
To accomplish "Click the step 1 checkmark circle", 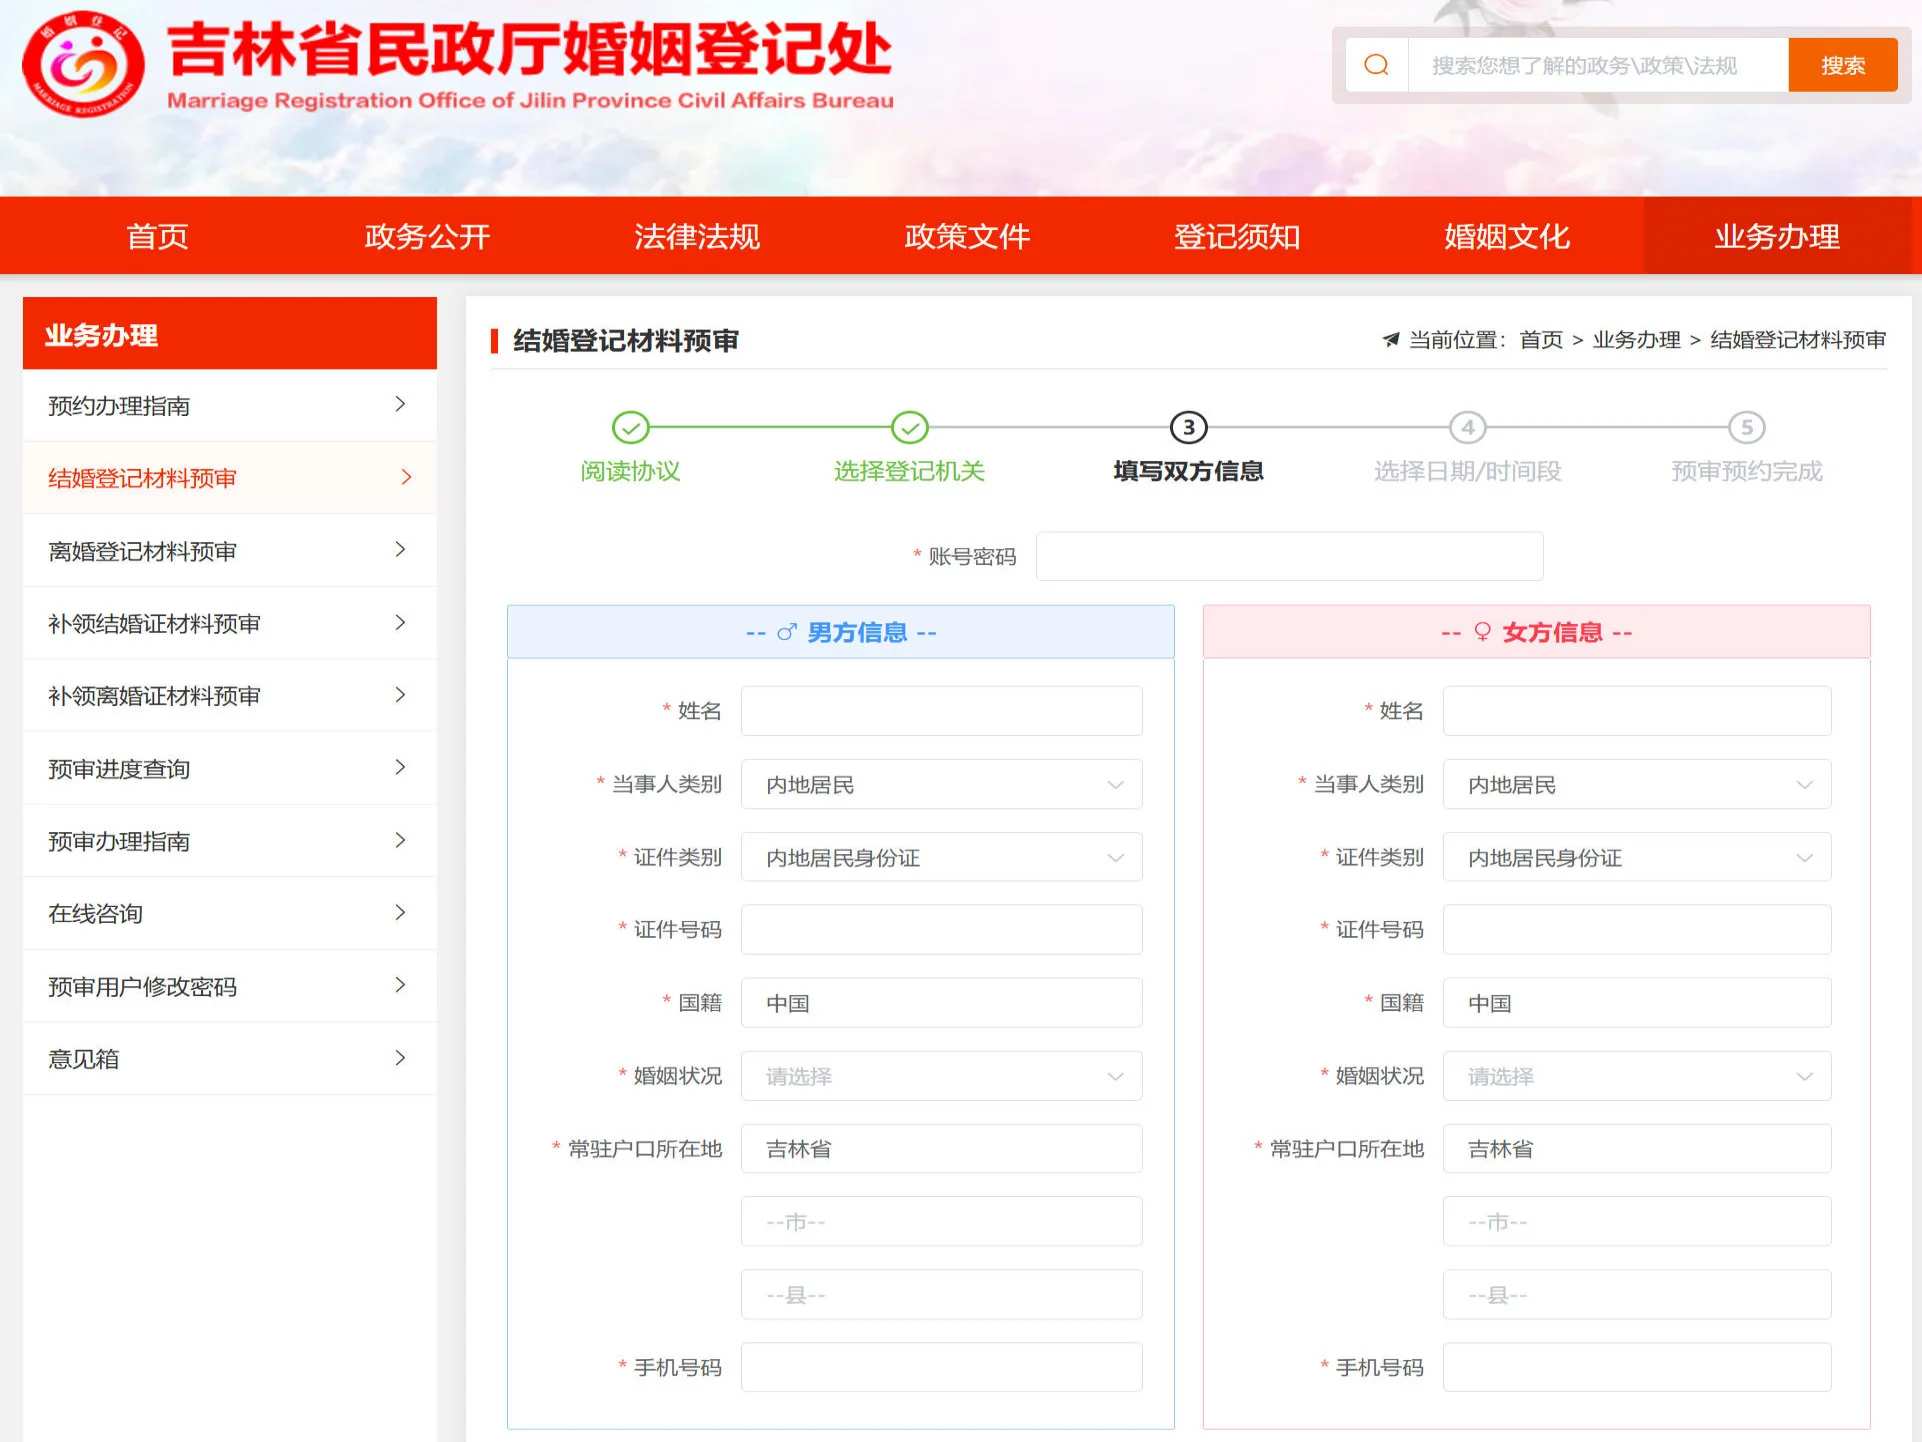I will point(630,428).
